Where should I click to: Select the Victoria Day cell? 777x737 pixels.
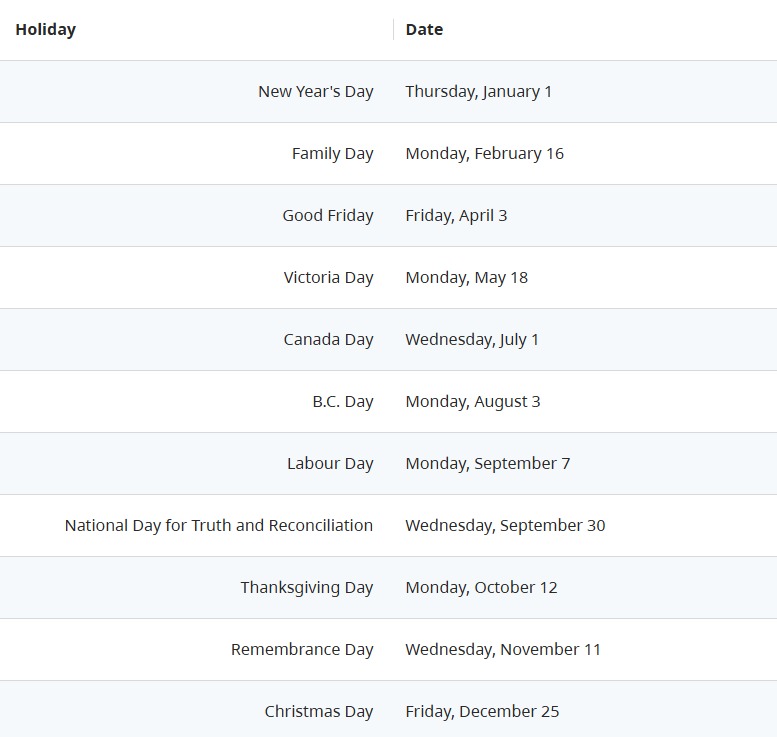(328, 278)
